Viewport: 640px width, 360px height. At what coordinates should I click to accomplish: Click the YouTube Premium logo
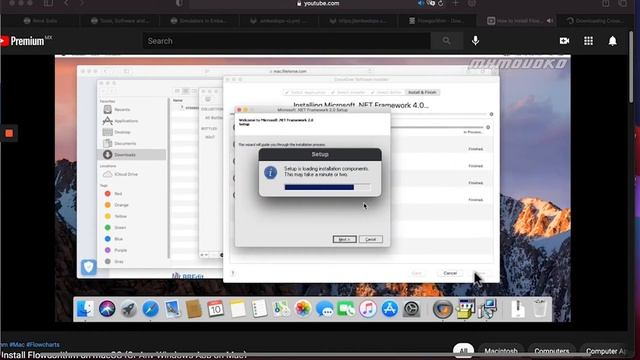coord(26,41)
